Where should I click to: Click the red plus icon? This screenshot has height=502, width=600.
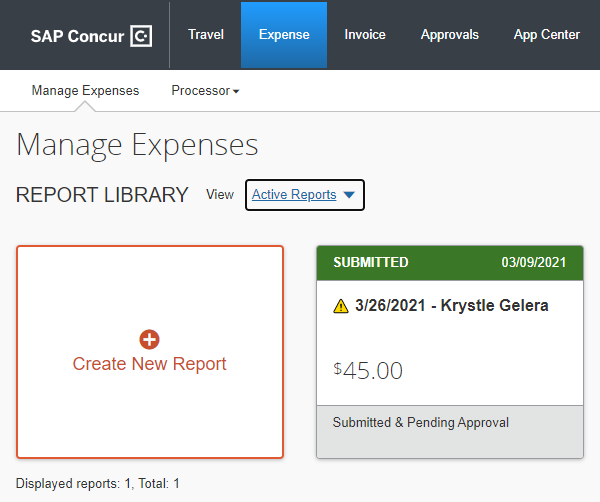tap(150, 339)
